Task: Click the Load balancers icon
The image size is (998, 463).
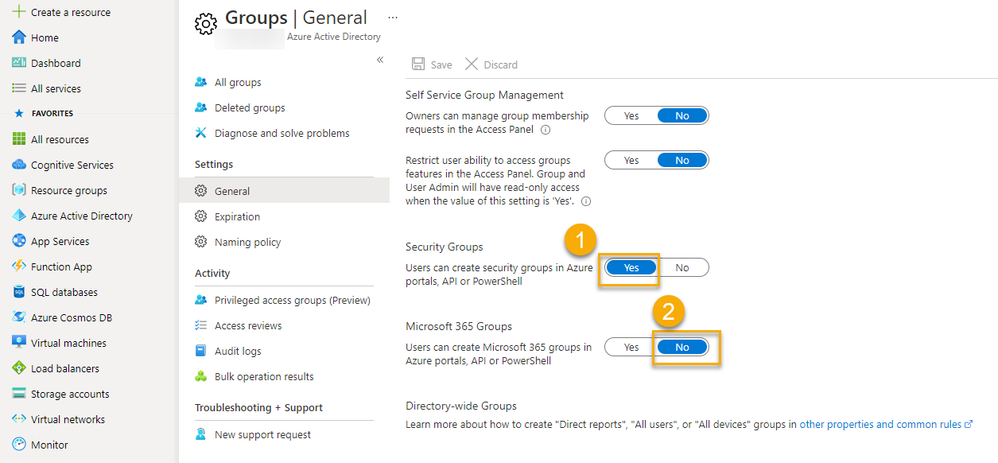Action: (19, 369)
